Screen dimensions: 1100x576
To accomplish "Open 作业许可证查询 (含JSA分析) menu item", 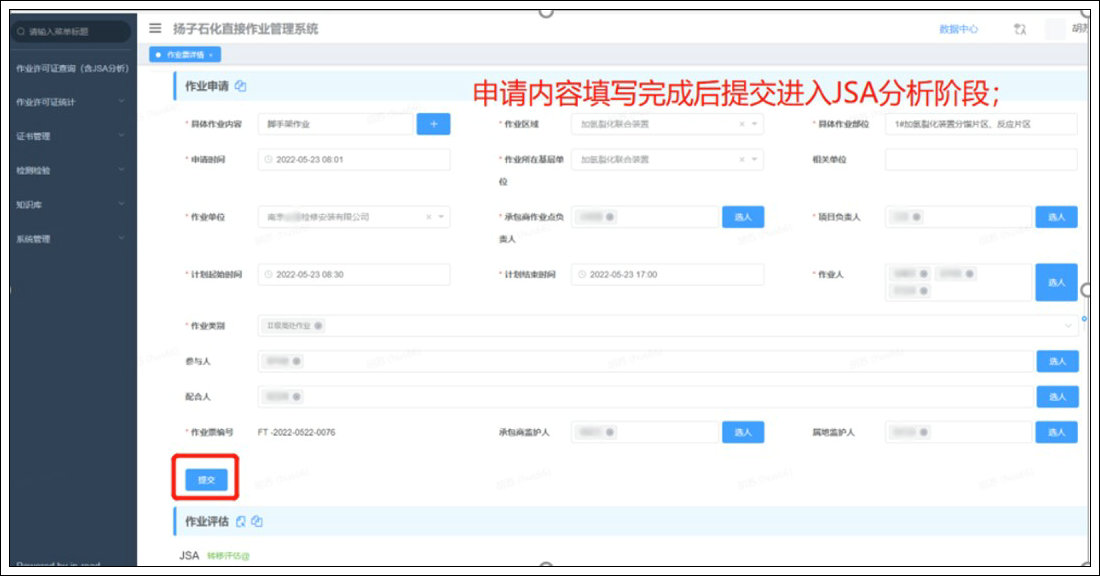I will pyautogui.click(x=72, y=68).
